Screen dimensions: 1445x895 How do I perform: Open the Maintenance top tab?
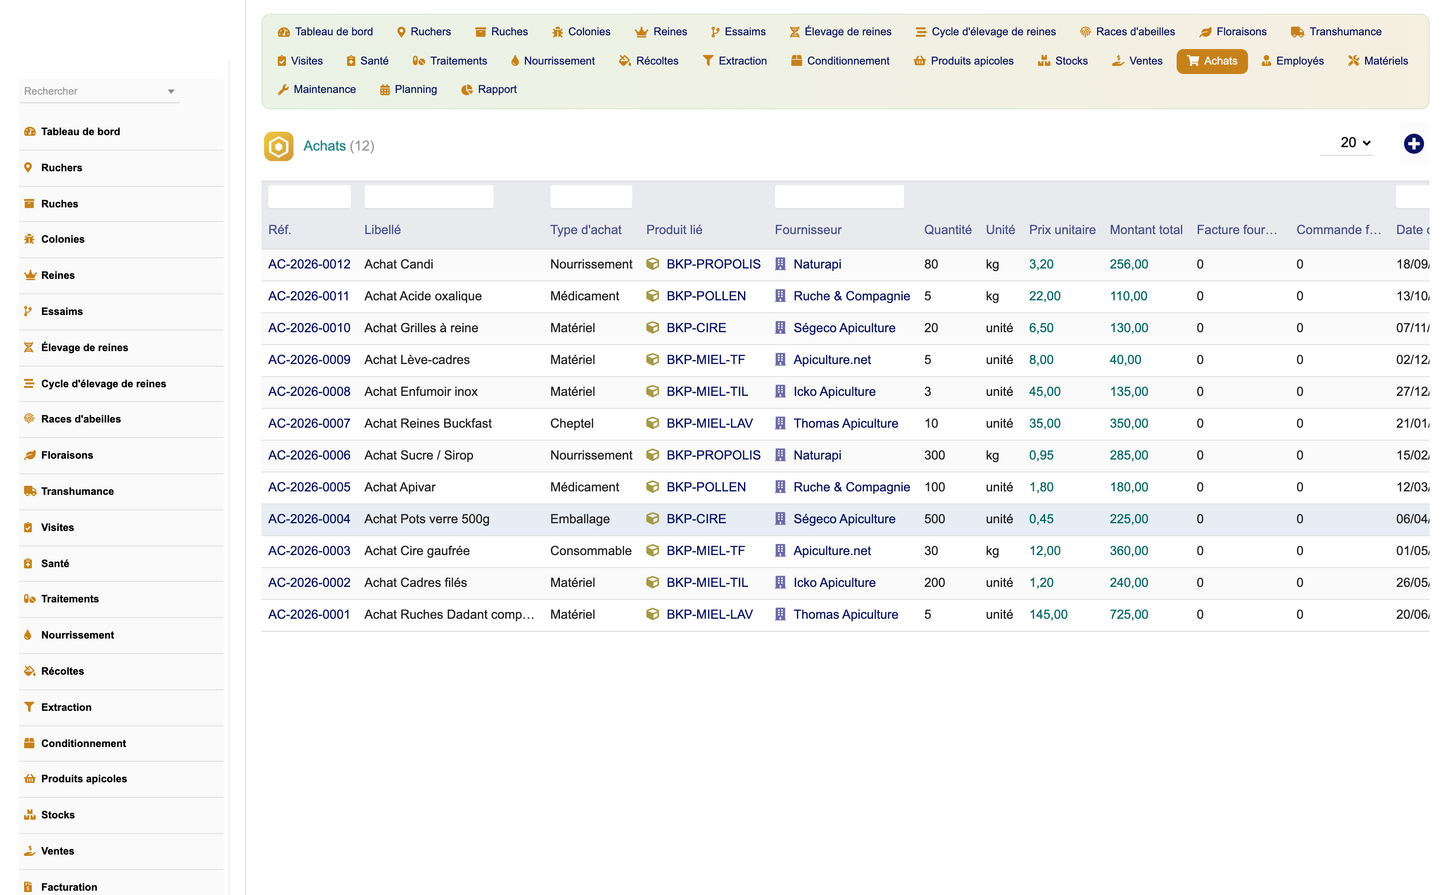[316, 90]
